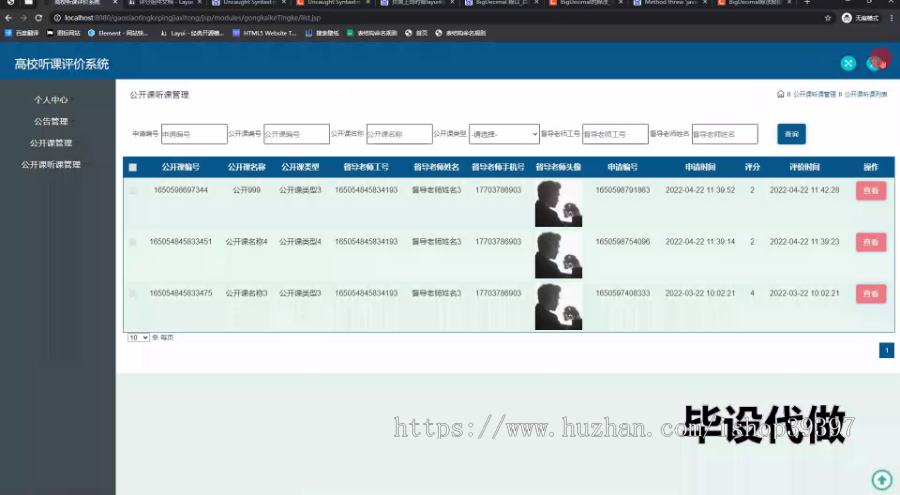This screenshot has width=900, height=495.
Task: Click the 公开课编号 input field
Action: [296, 134]
